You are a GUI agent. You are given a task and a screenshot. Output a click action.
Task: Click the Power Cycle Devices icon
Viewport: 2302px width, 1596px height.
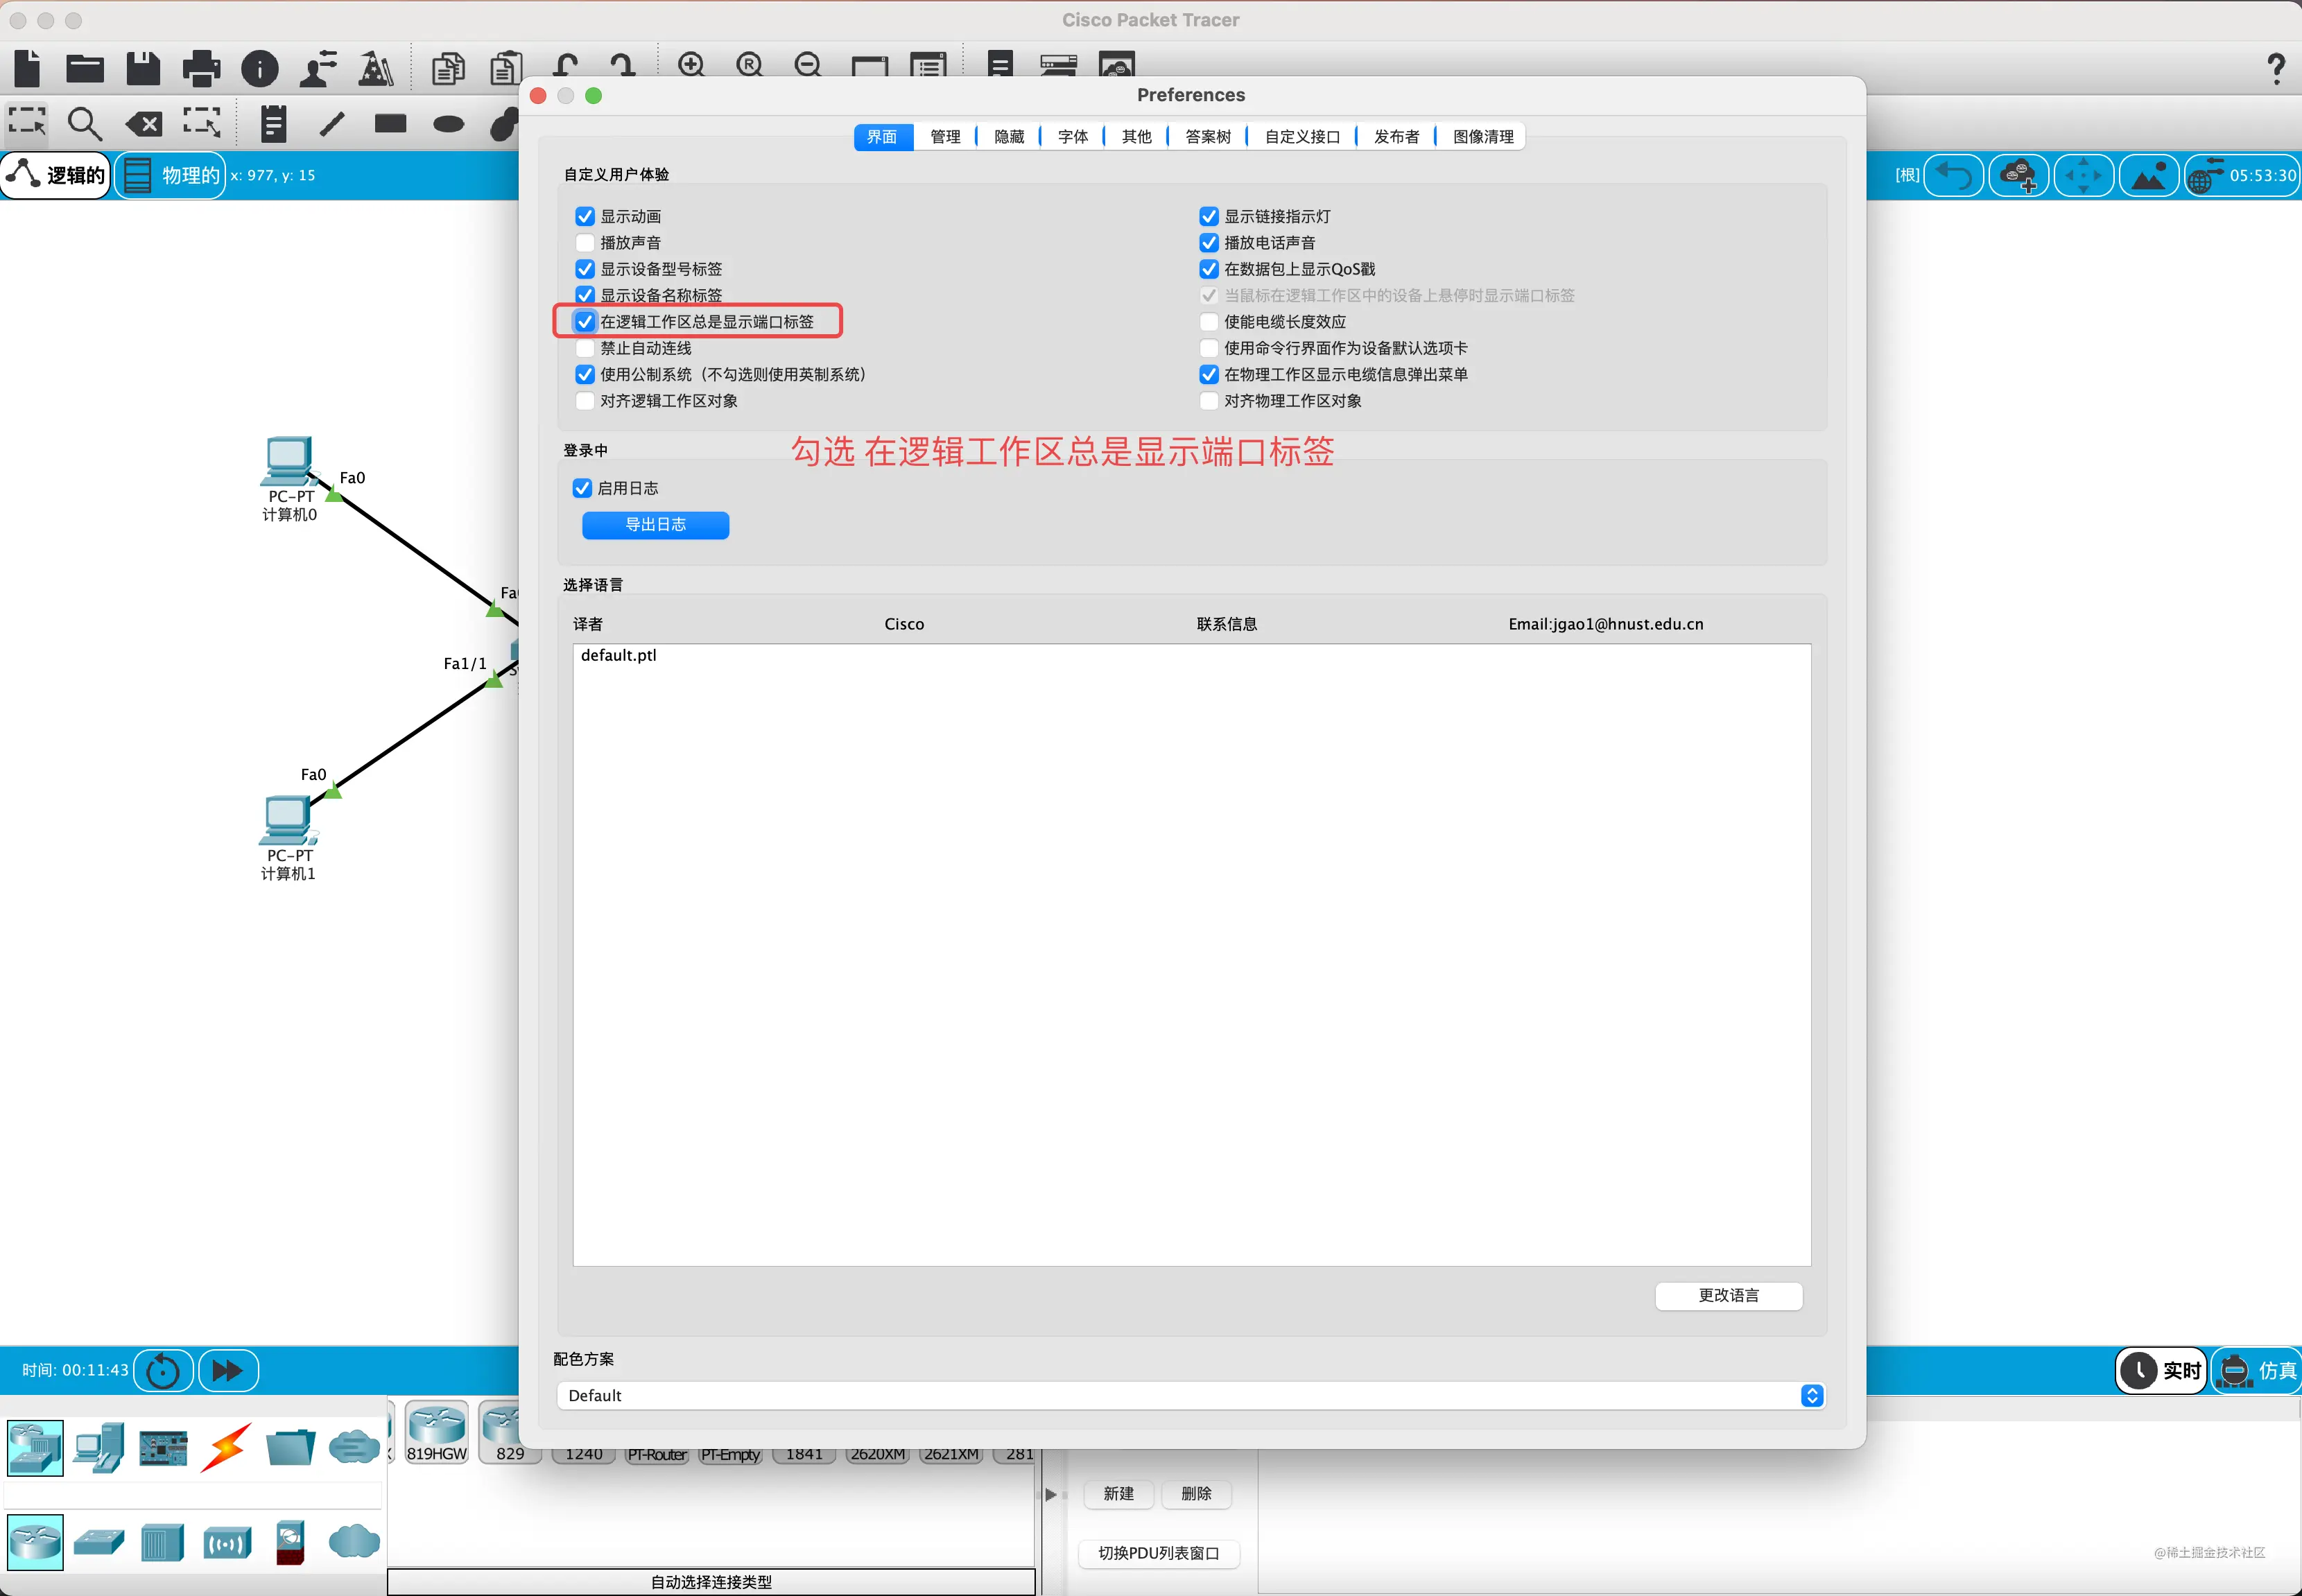(162, 1370)
